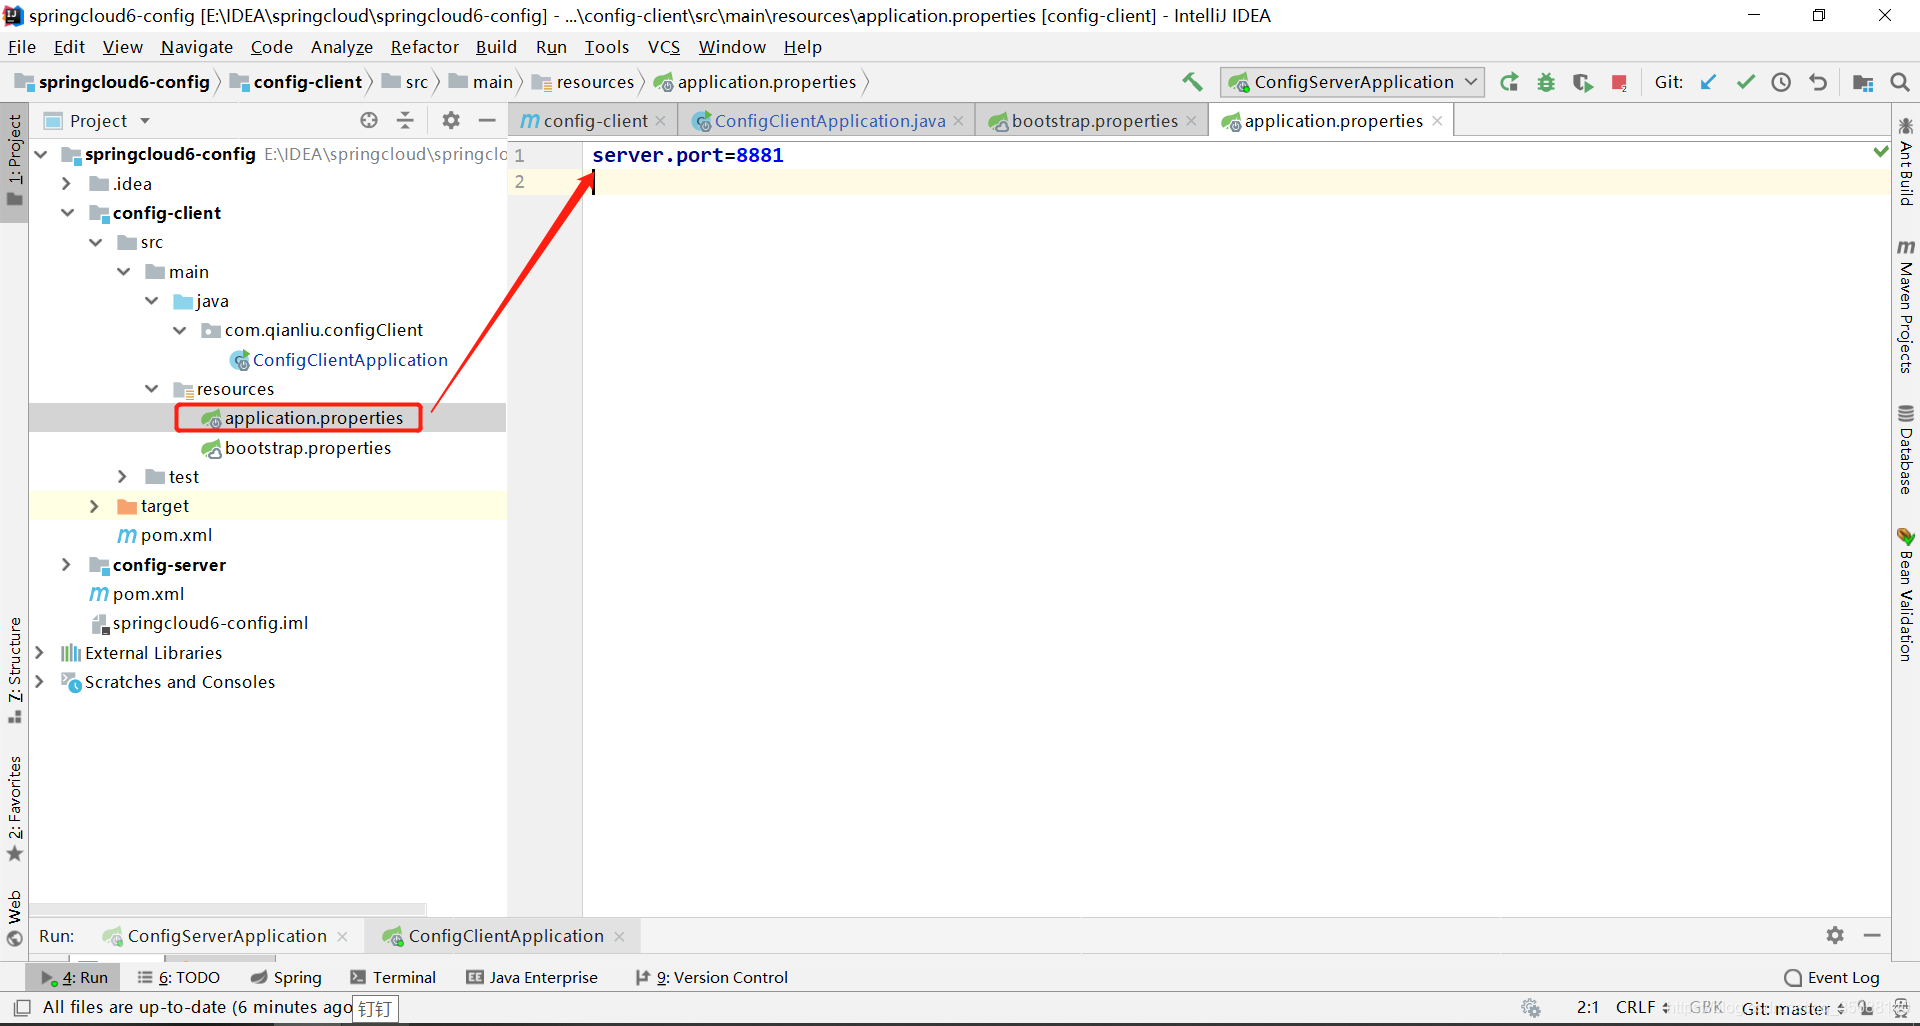Hide the Run tool window

[x=1872, y=935]
